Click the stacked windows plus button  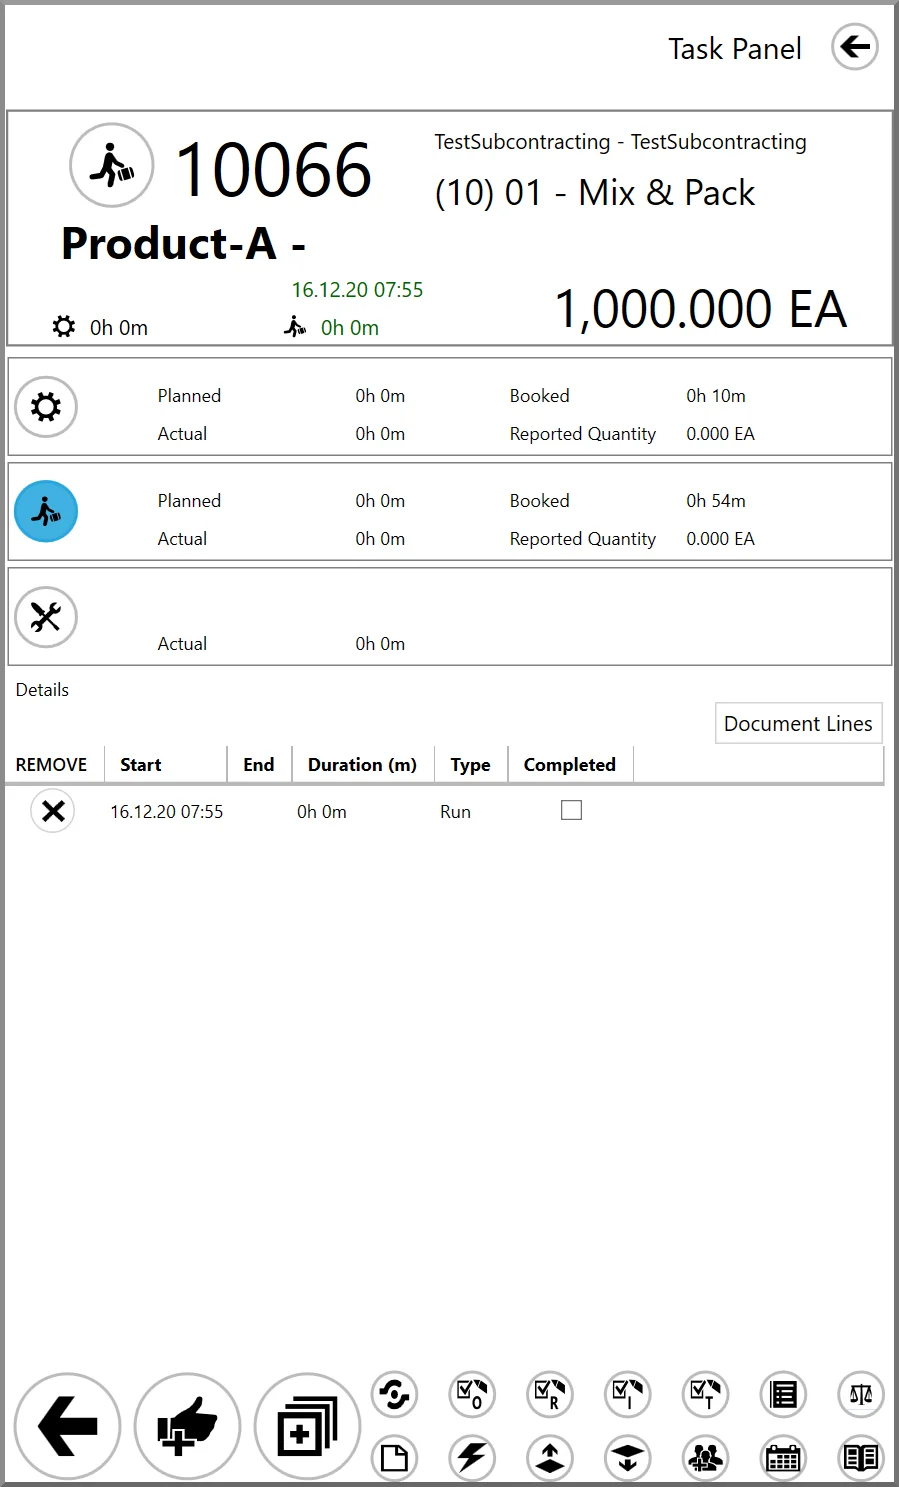(307, 1426)
